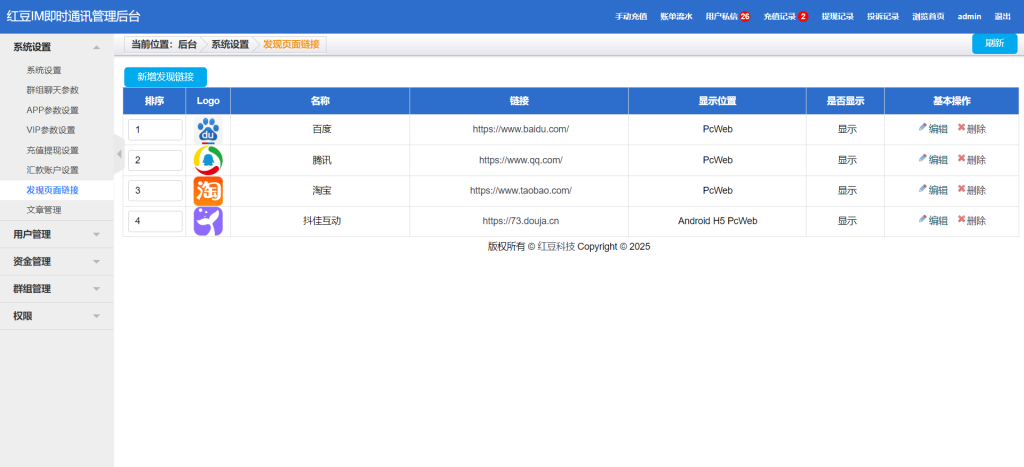
Task: Edit the 百度 link entry
Action: click(933, 129)
